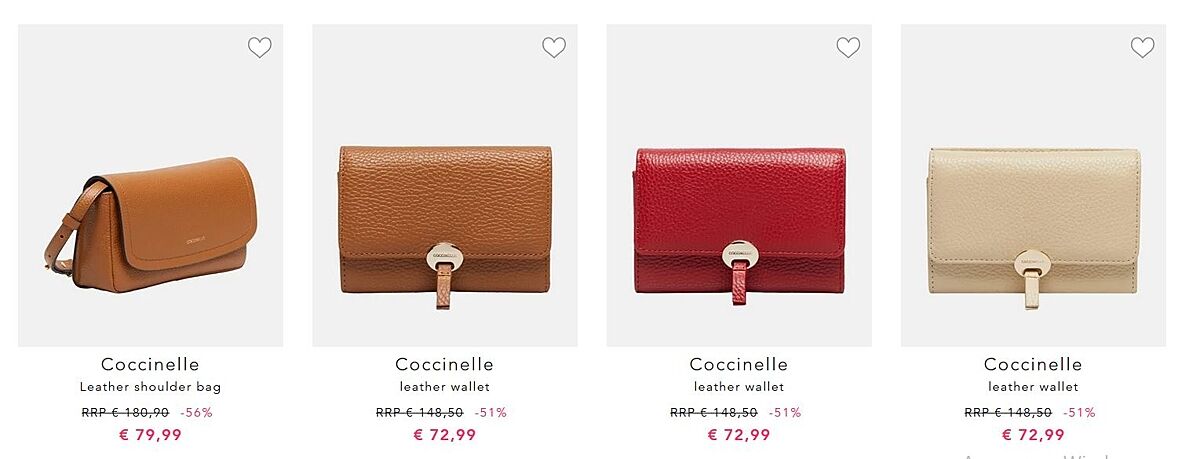Select 'leather wallet' title under red wallet
1200x459 pixels.
click(739, 387)
